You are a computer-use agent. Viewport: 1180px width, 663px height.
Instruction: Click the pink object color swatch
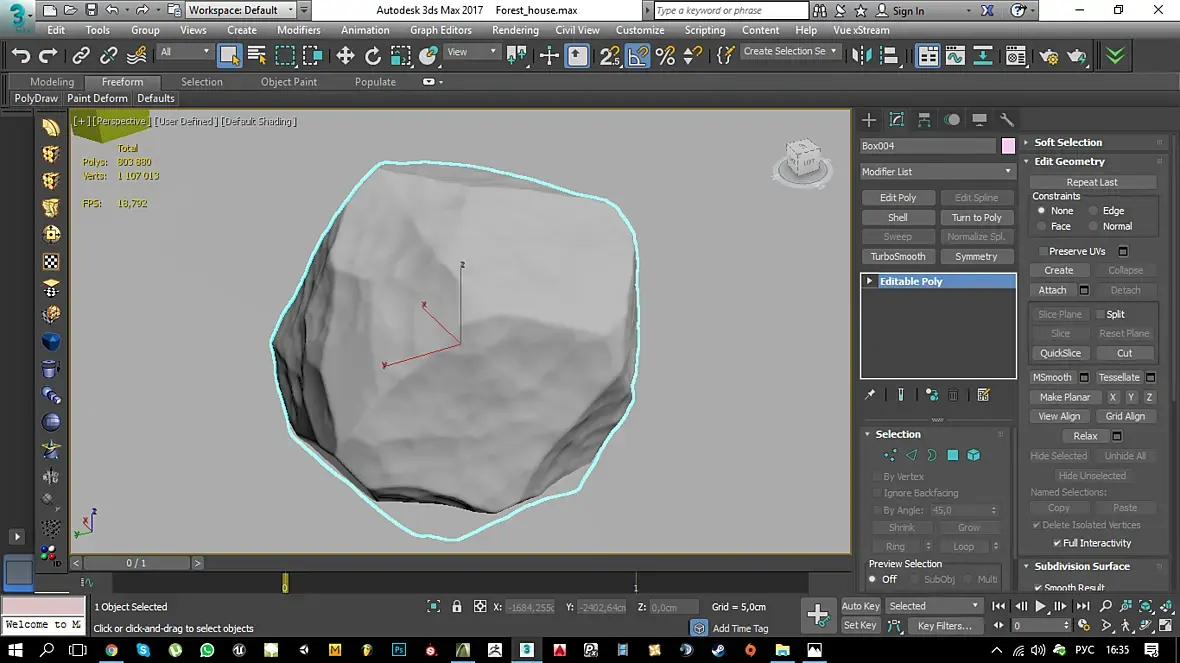pyautogui.click(x=1008, y=146)
